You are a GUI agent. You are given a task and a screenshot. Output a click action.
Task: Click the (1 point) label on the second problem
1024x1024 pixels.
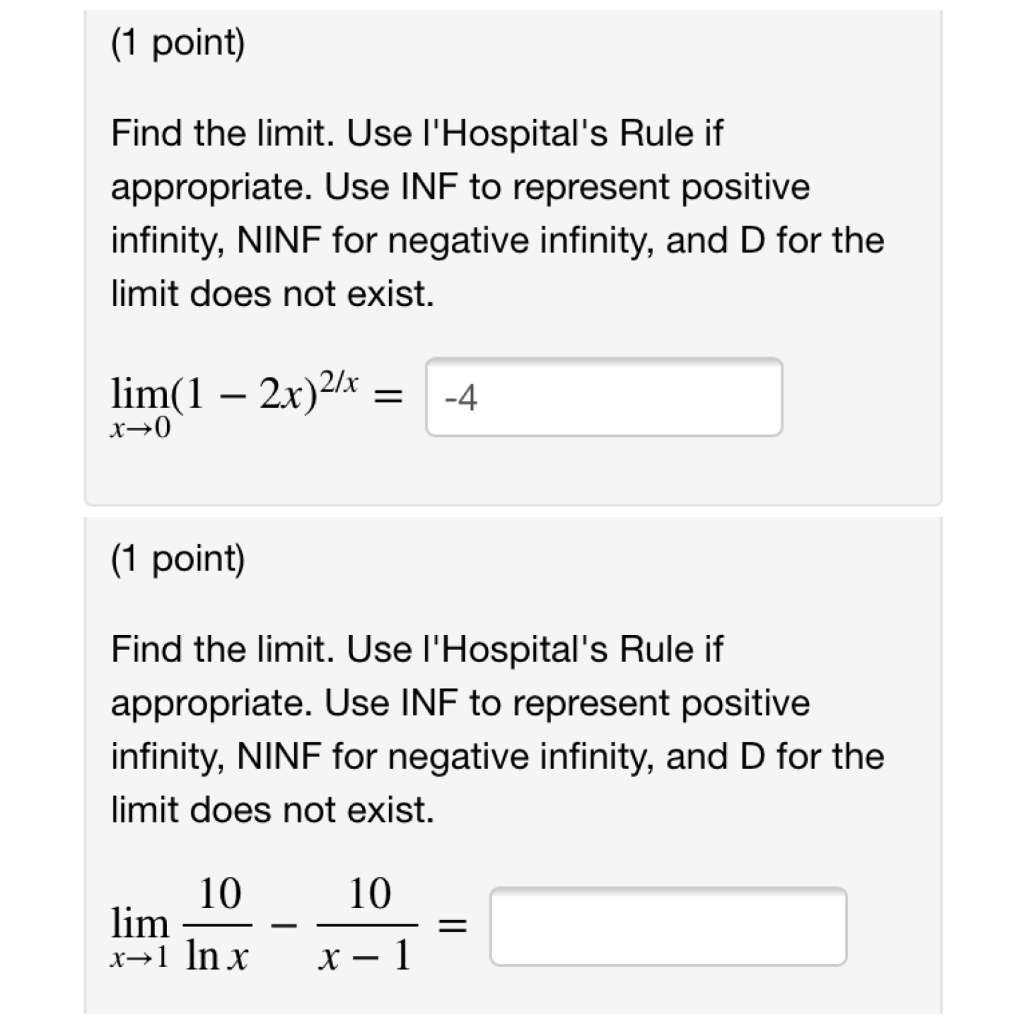coord(178,560)
